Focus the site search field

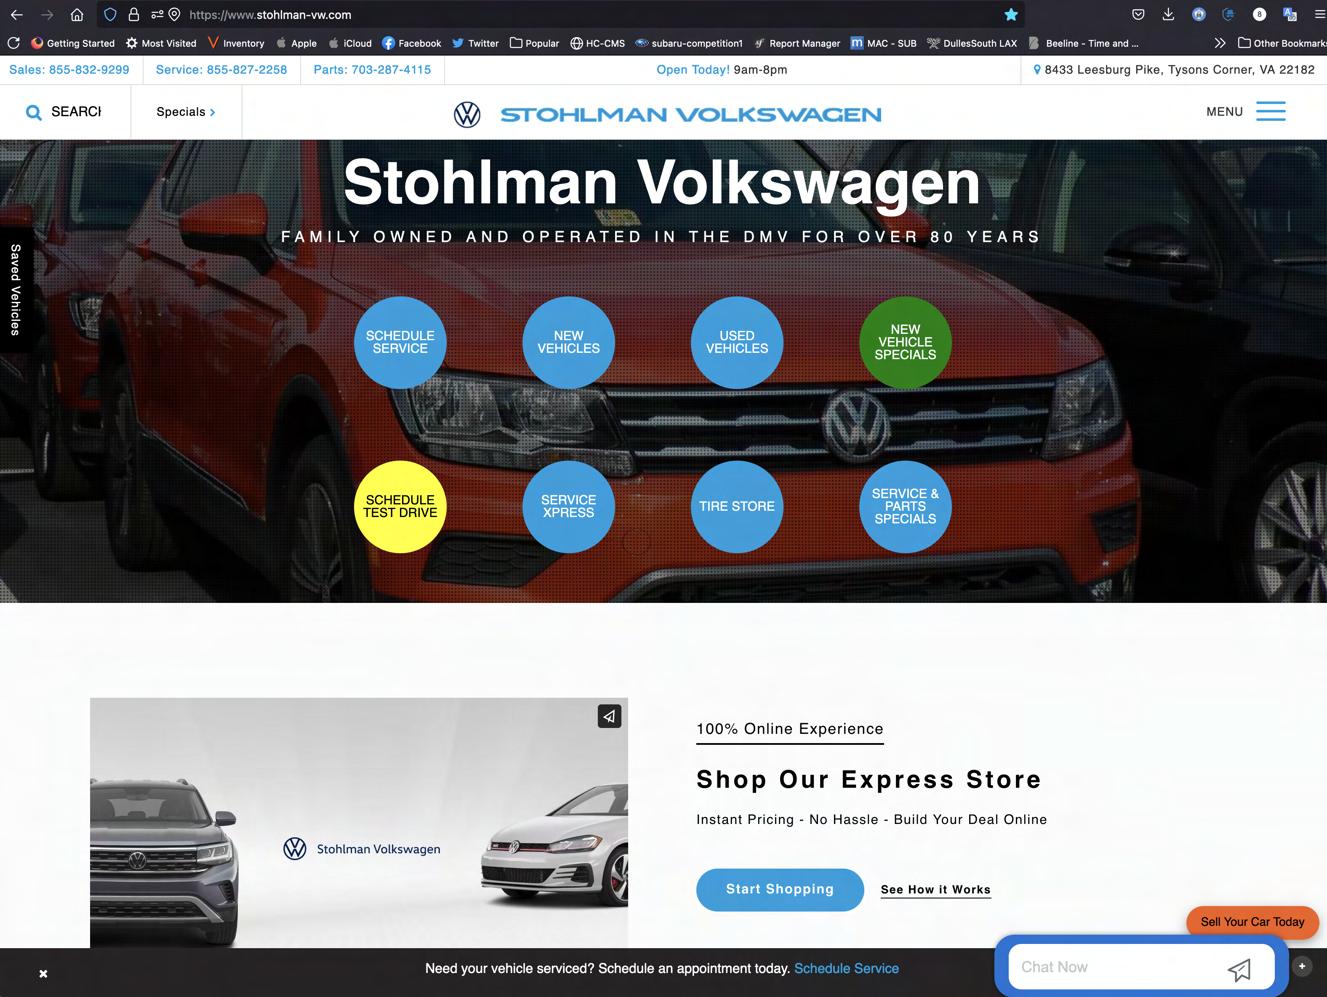click(x=77, y=112)
